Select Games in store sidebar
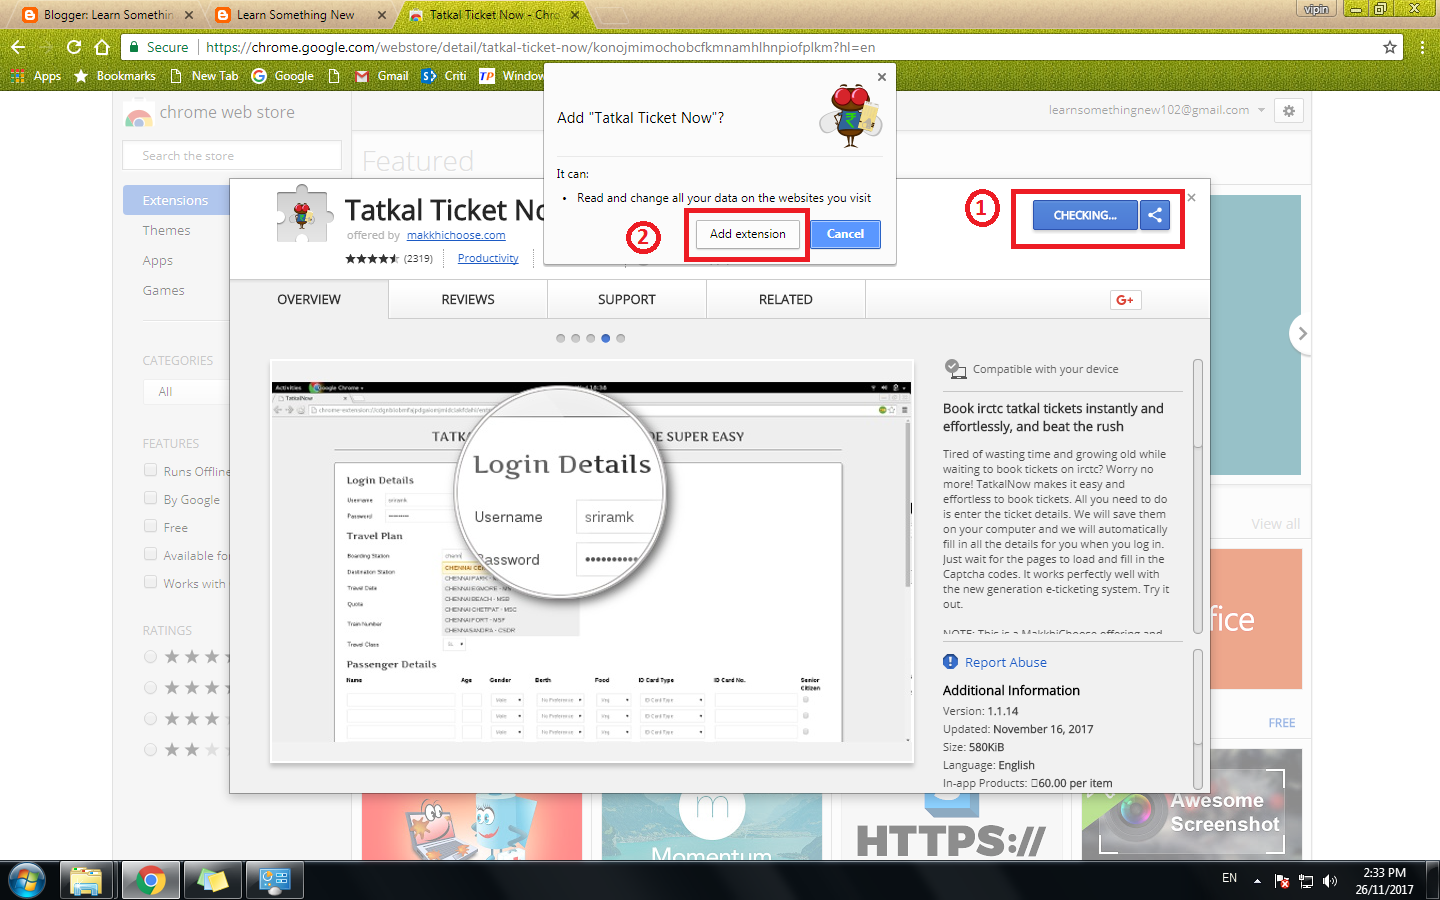 [164, 291]
